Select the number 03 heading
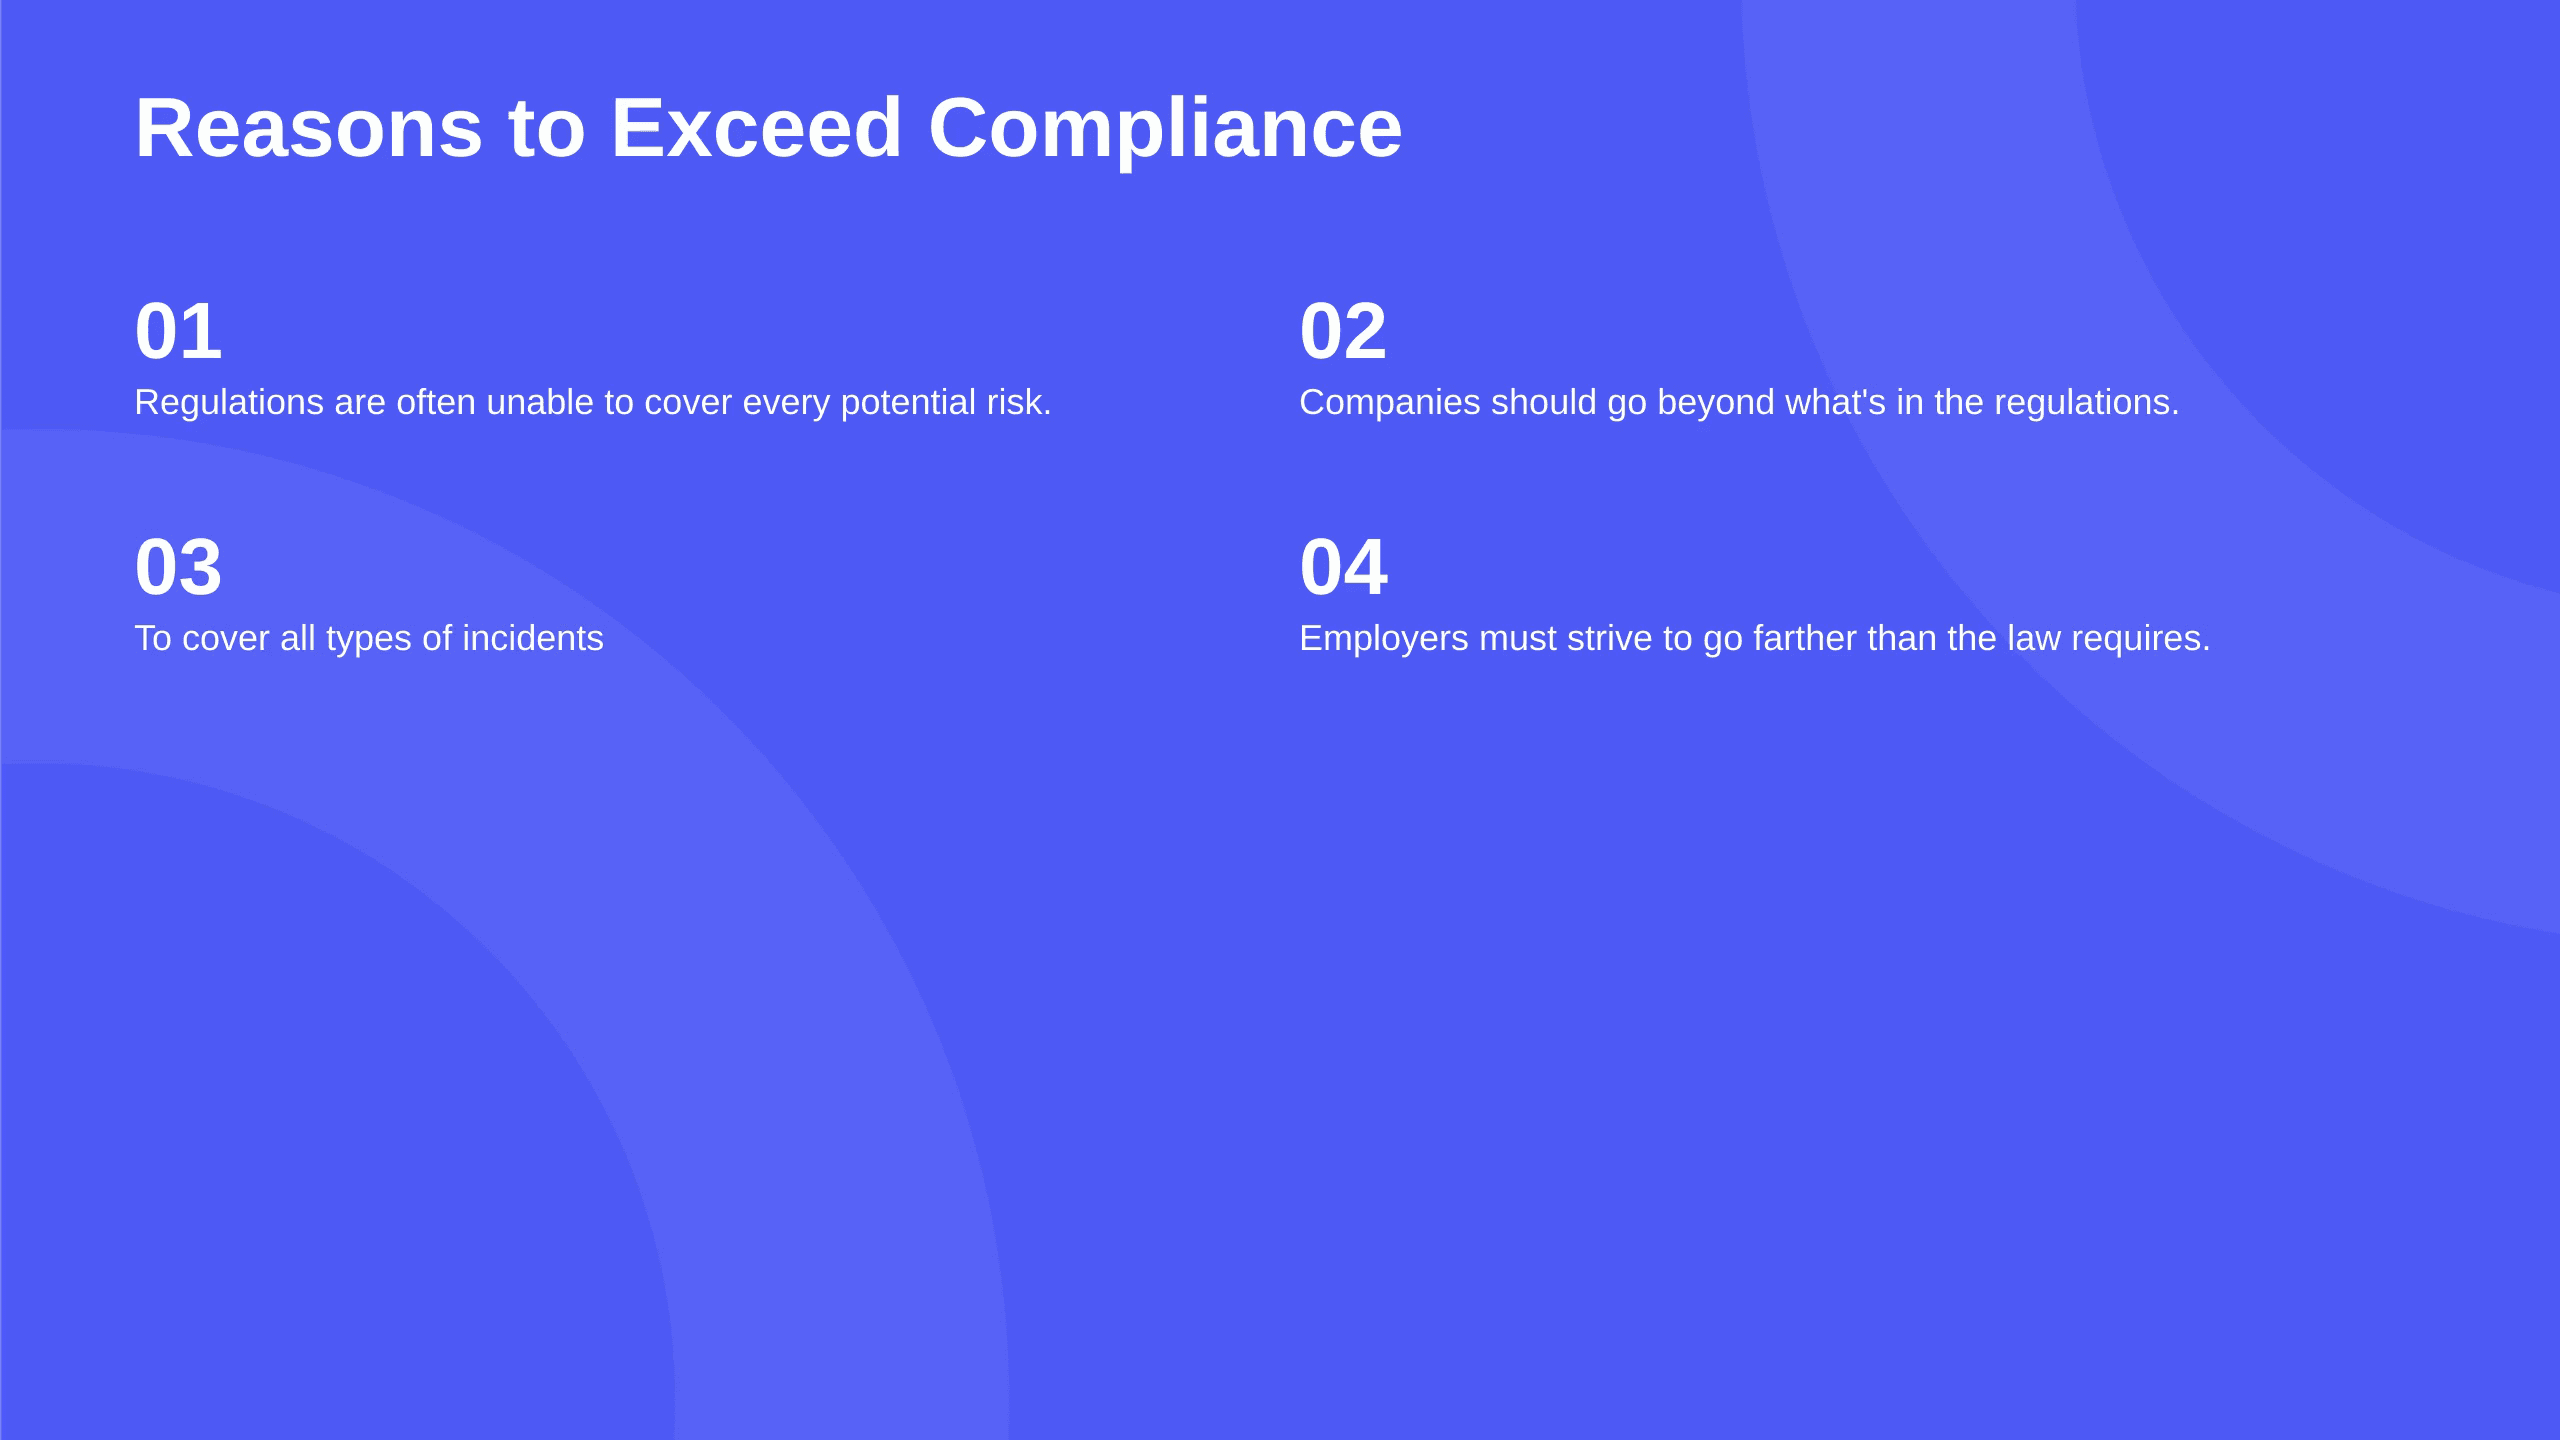 coord(178,568)
